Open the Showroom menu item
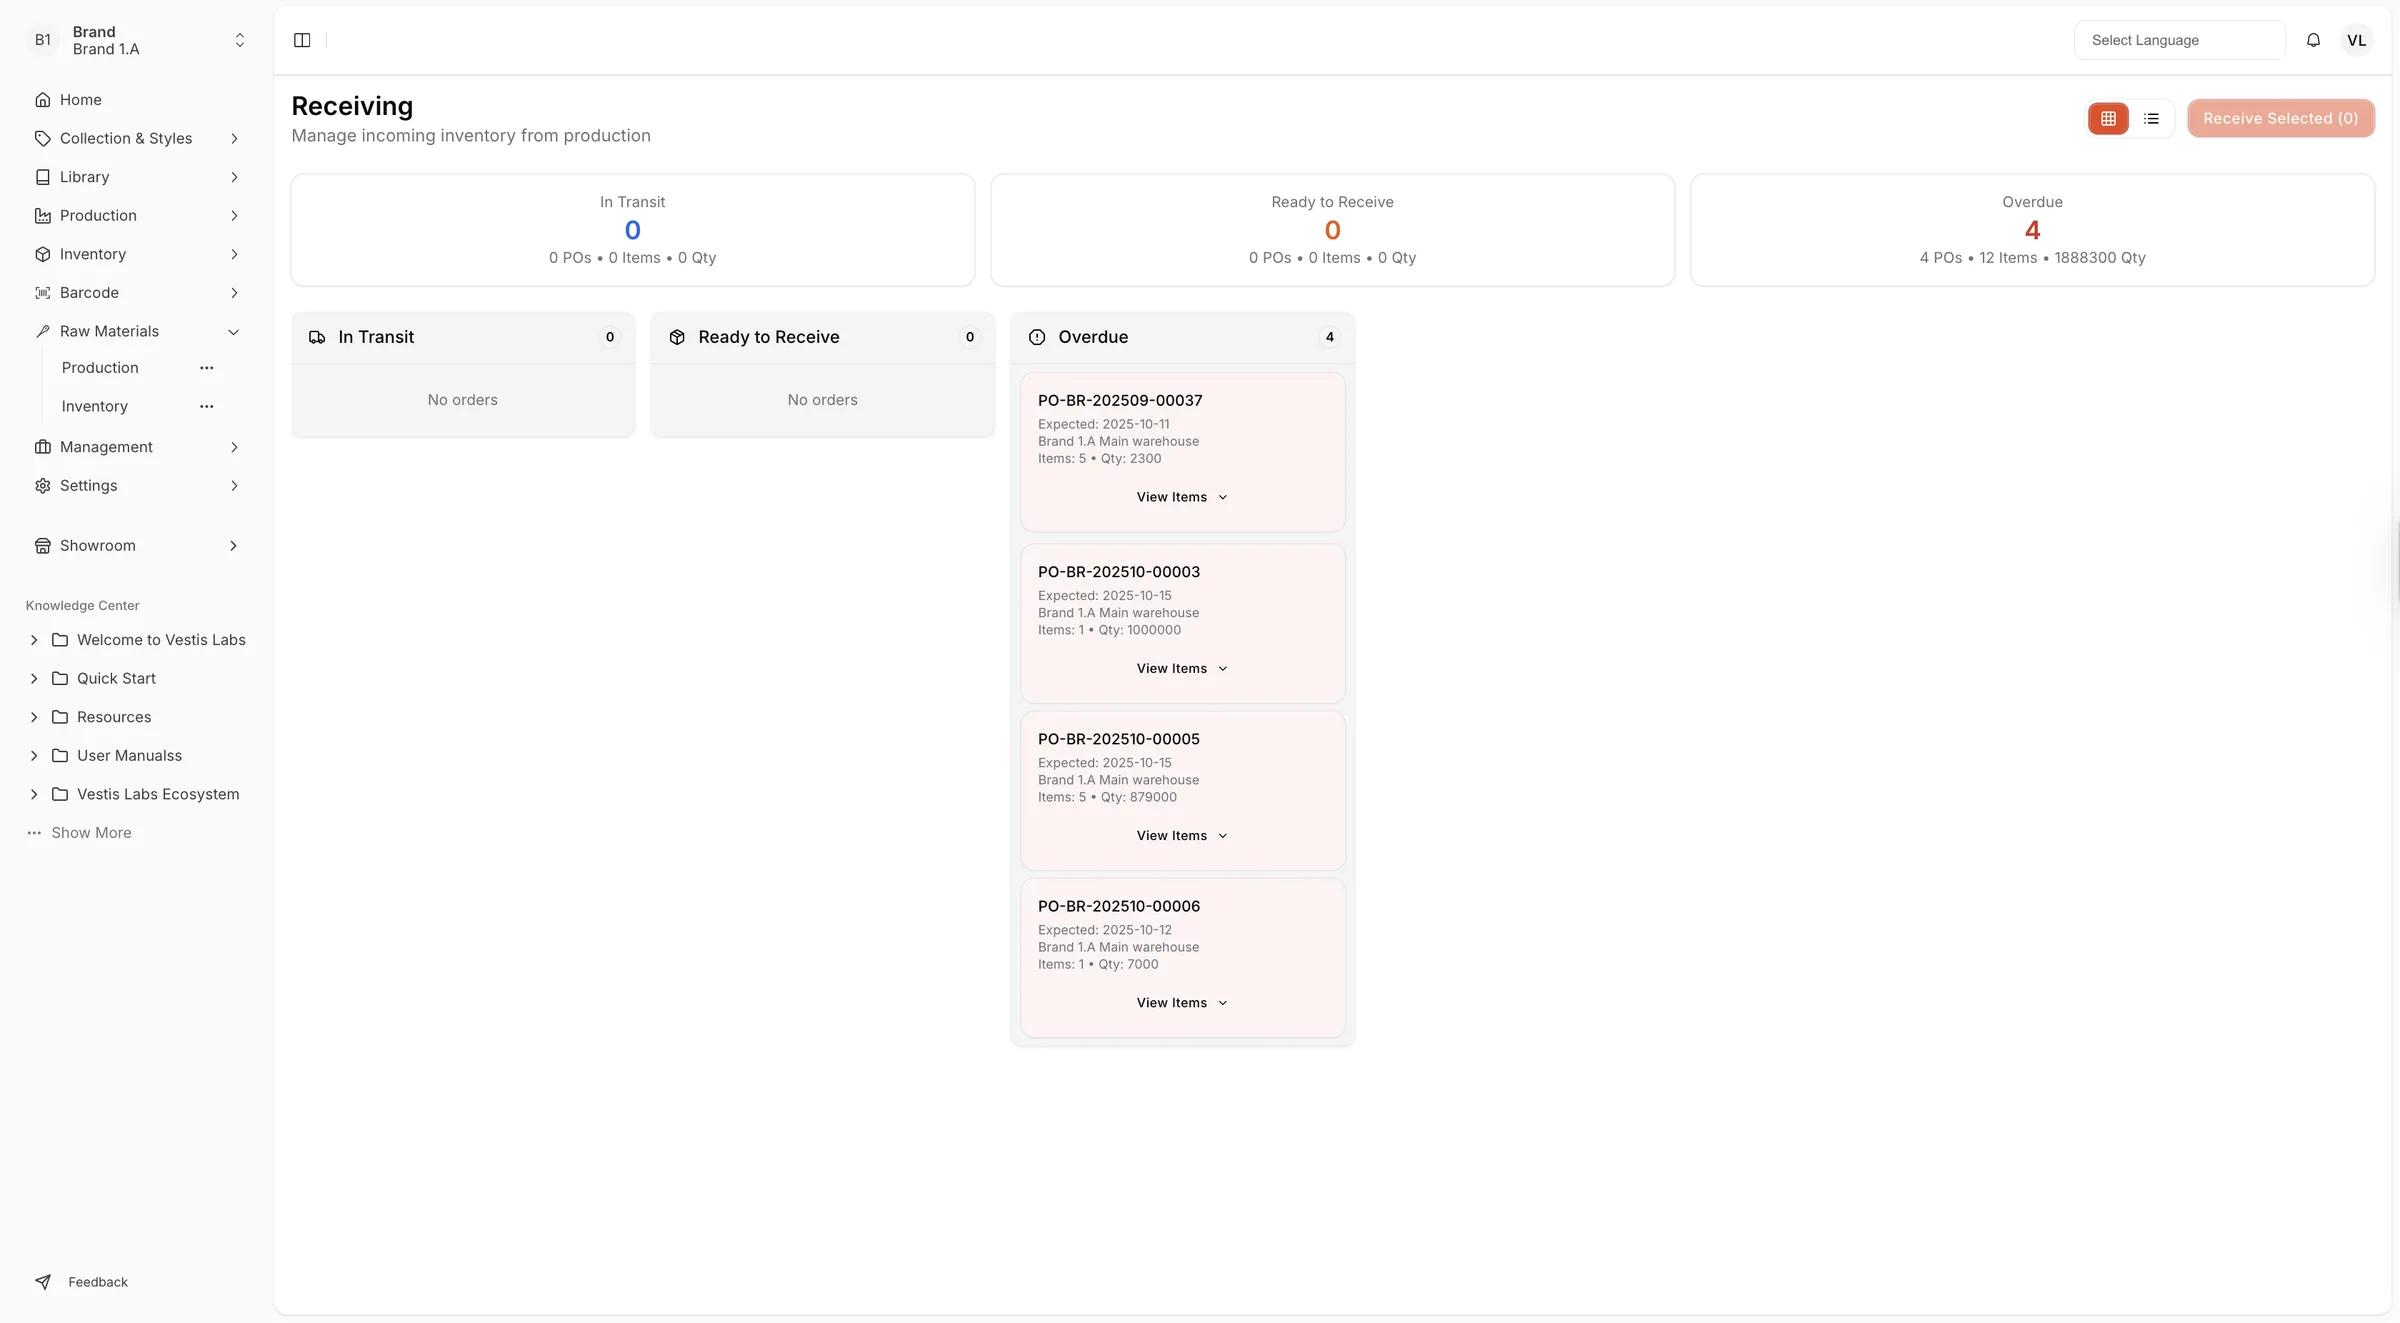The image size is (2400, 1323). tap(138, 546)
